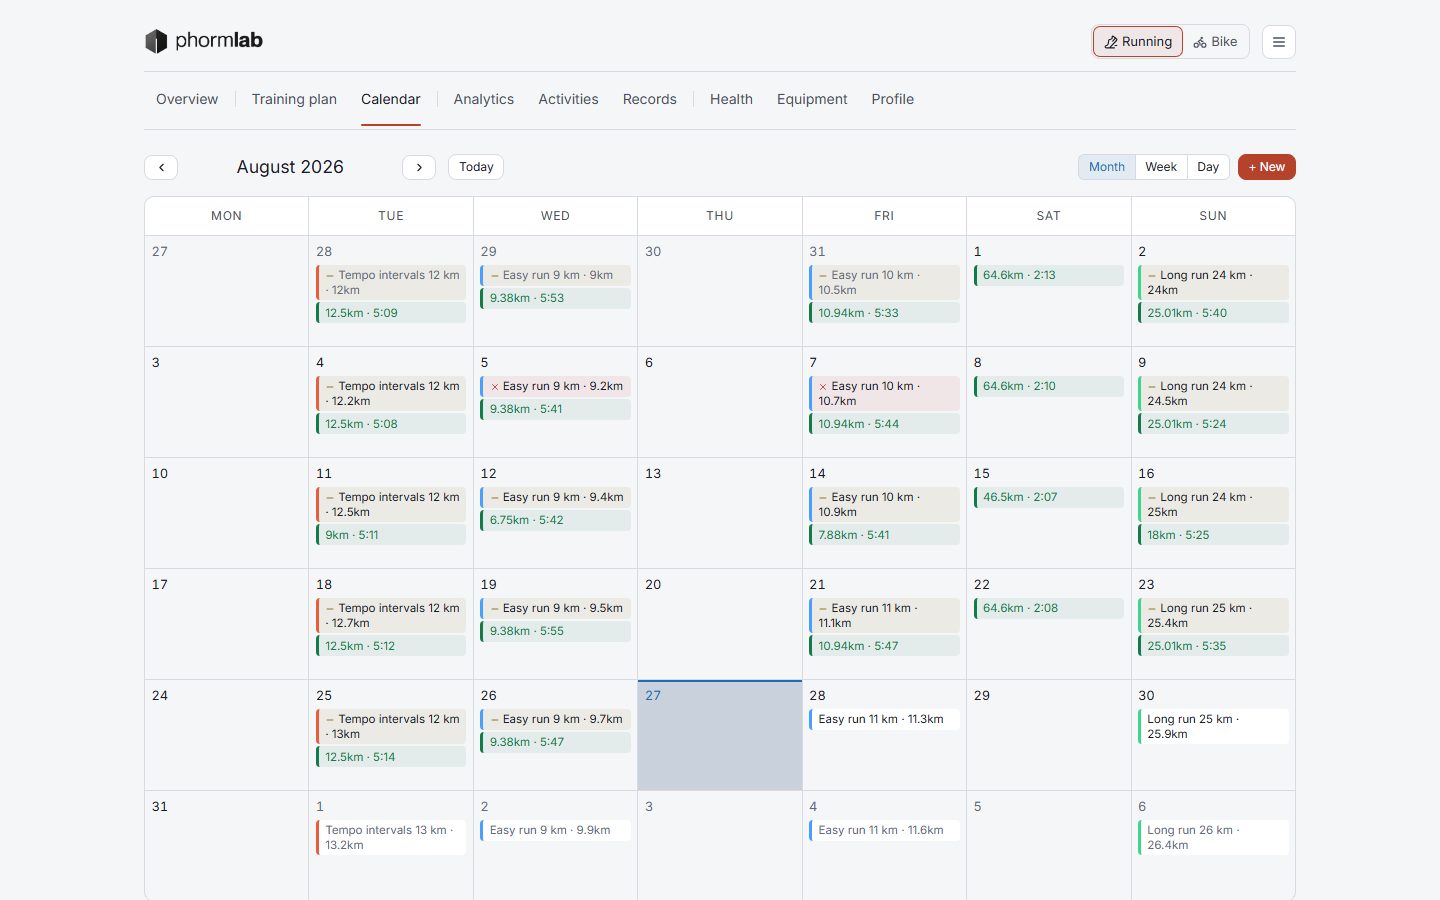Image resolution: width=1440 pixels, height=900 pixels.
Task: Select Day view
Action: point(1208,167)
